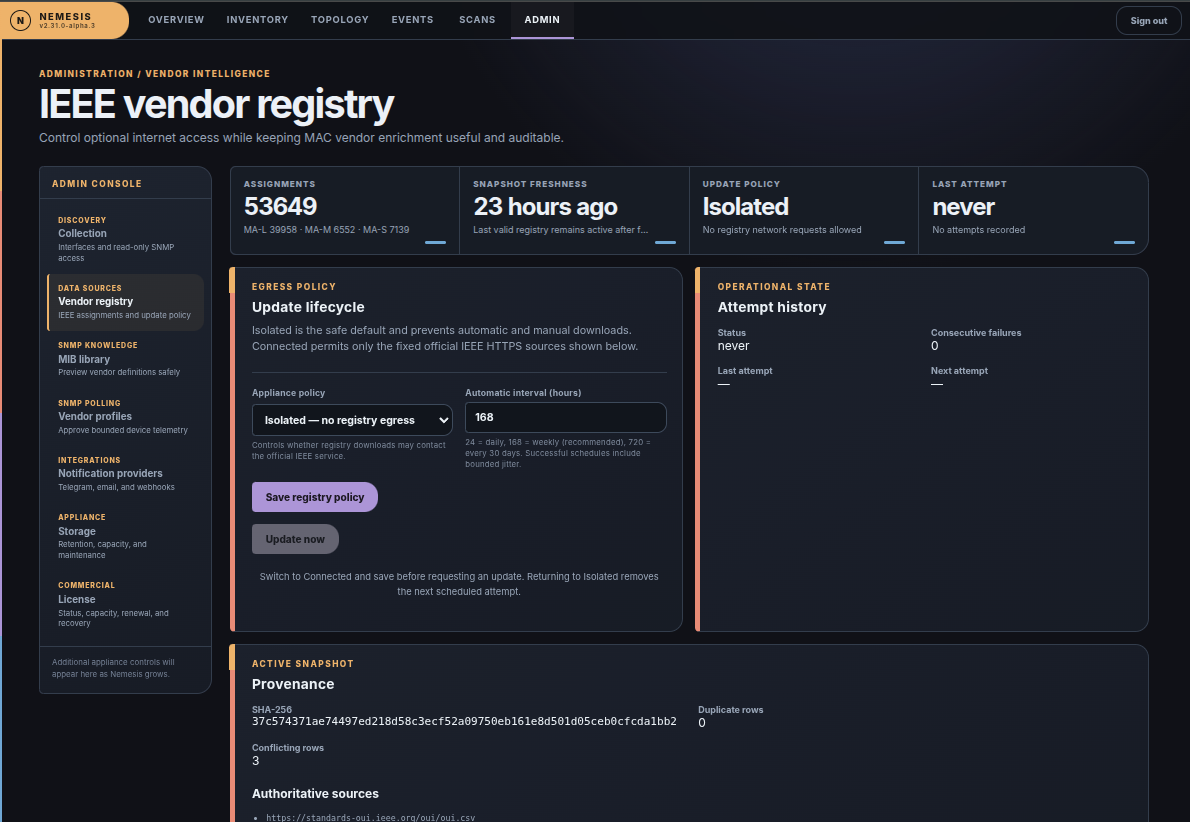Open SNMP polling Vendor profiles
This screenshot has height=822, width=1190.
[x=125, y=417]
